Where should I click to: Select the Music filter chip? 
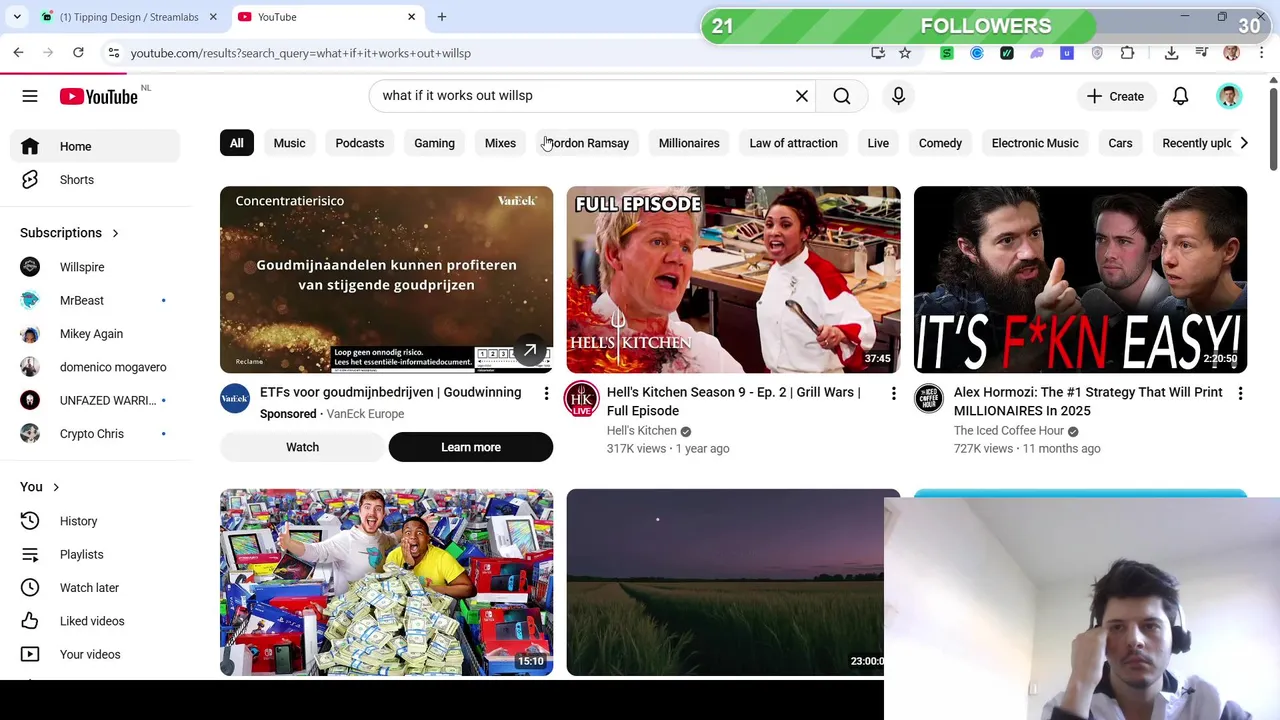click(x=289, y=143)
